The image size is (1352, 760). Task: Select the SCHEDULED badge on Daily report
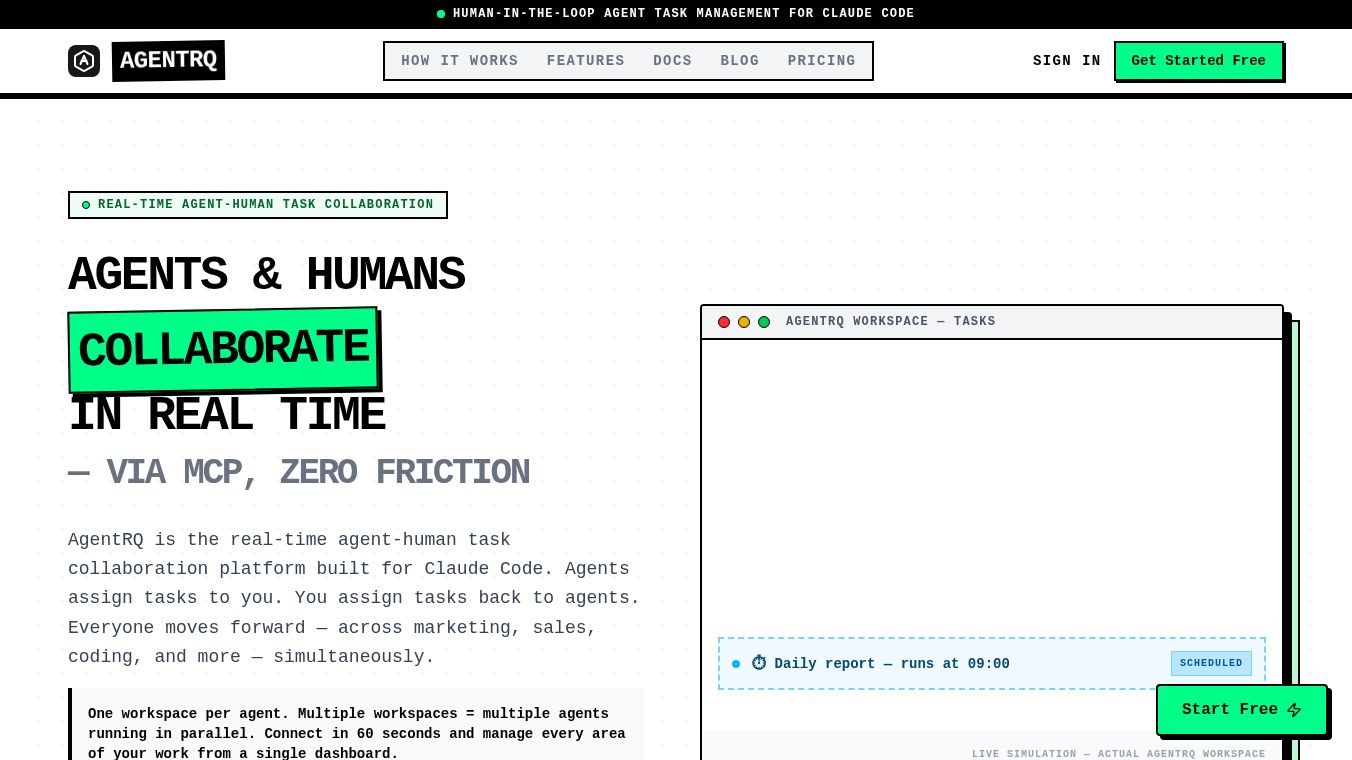click(x=1211, y=663)
